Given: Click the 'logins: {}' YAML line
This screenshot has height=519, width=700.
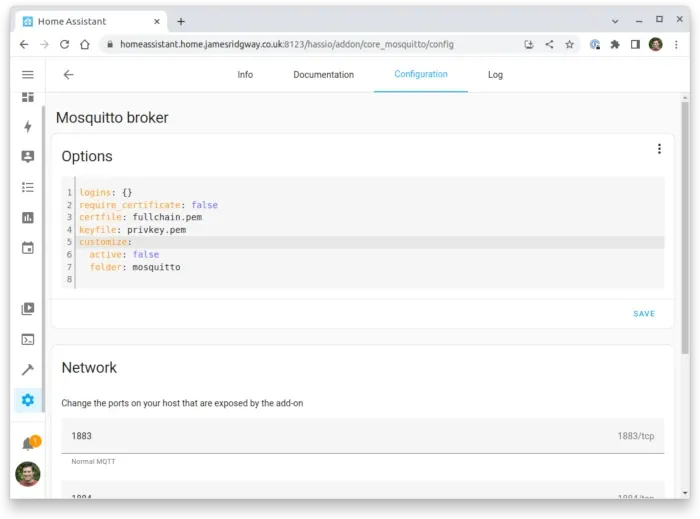Looking at the screenshot, I should [105, 192].
